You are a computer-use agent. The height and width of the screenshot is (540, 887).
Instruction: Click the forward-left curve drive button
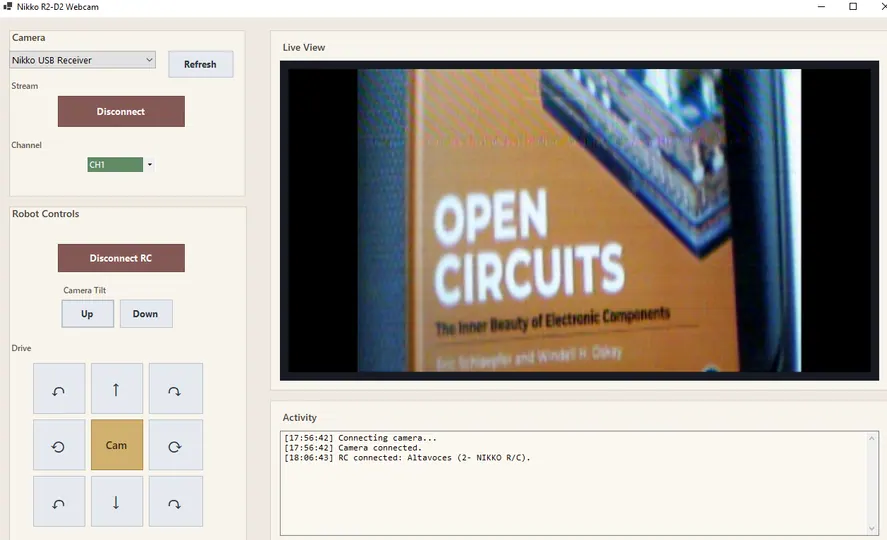tap(59, 388)
